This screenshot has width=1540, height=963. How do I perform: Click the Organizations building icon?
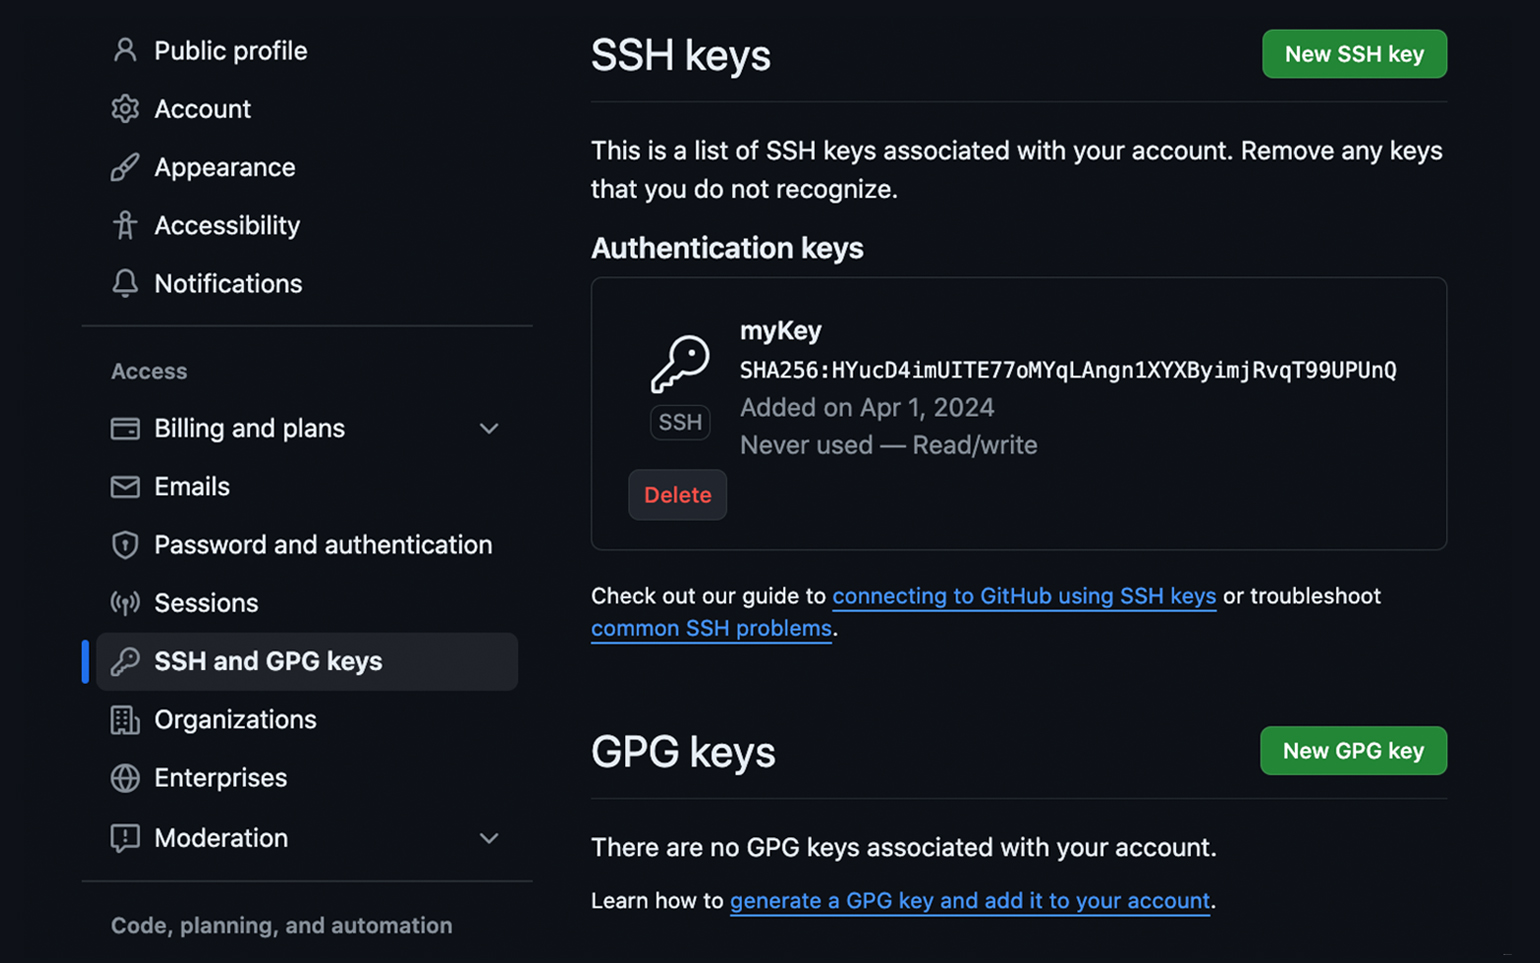(125, 719)
